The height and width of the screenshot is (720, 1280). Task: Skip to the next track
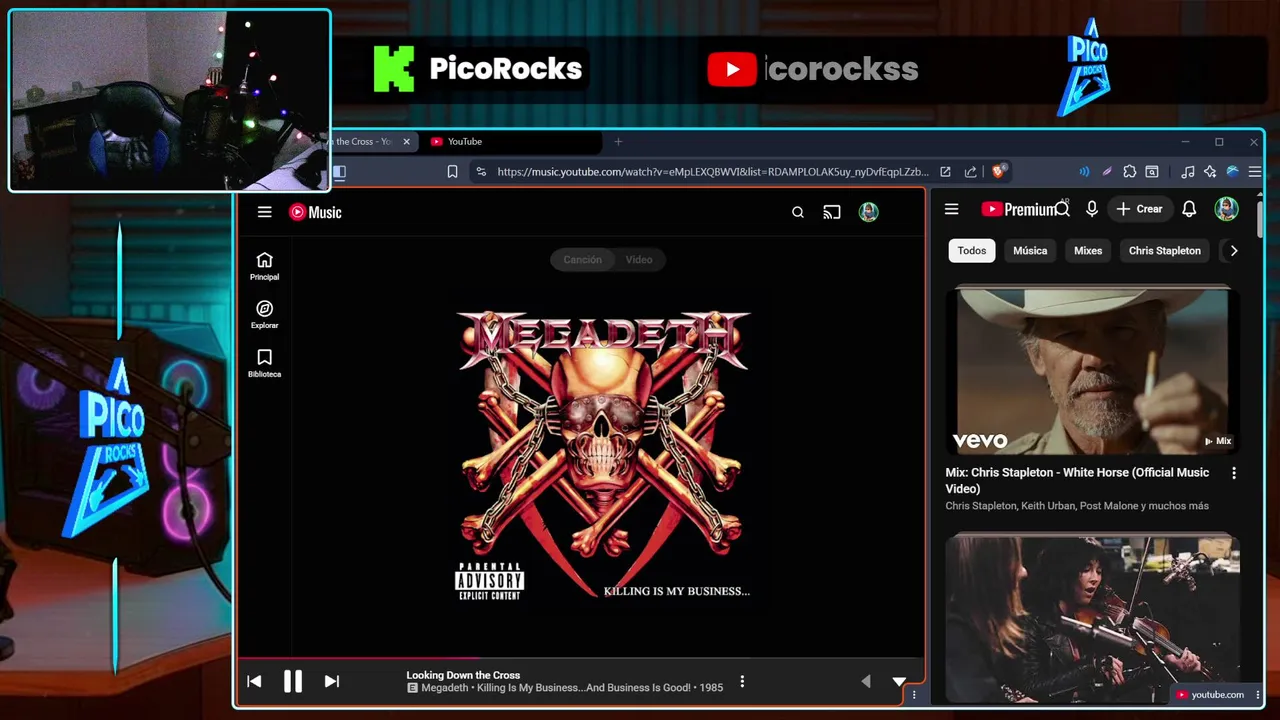point(332,681)
